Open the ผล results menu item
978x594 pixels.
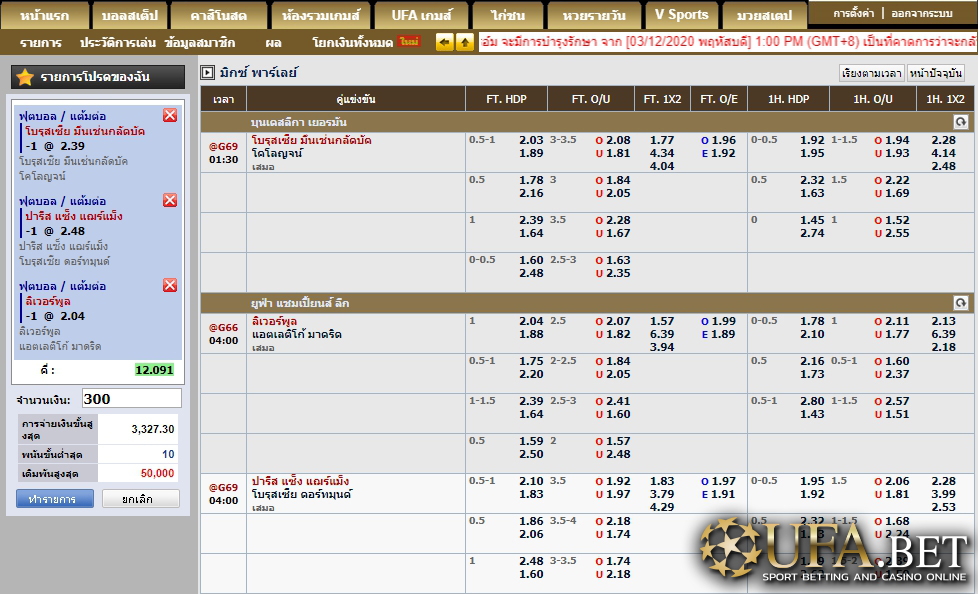pos(273,42)
